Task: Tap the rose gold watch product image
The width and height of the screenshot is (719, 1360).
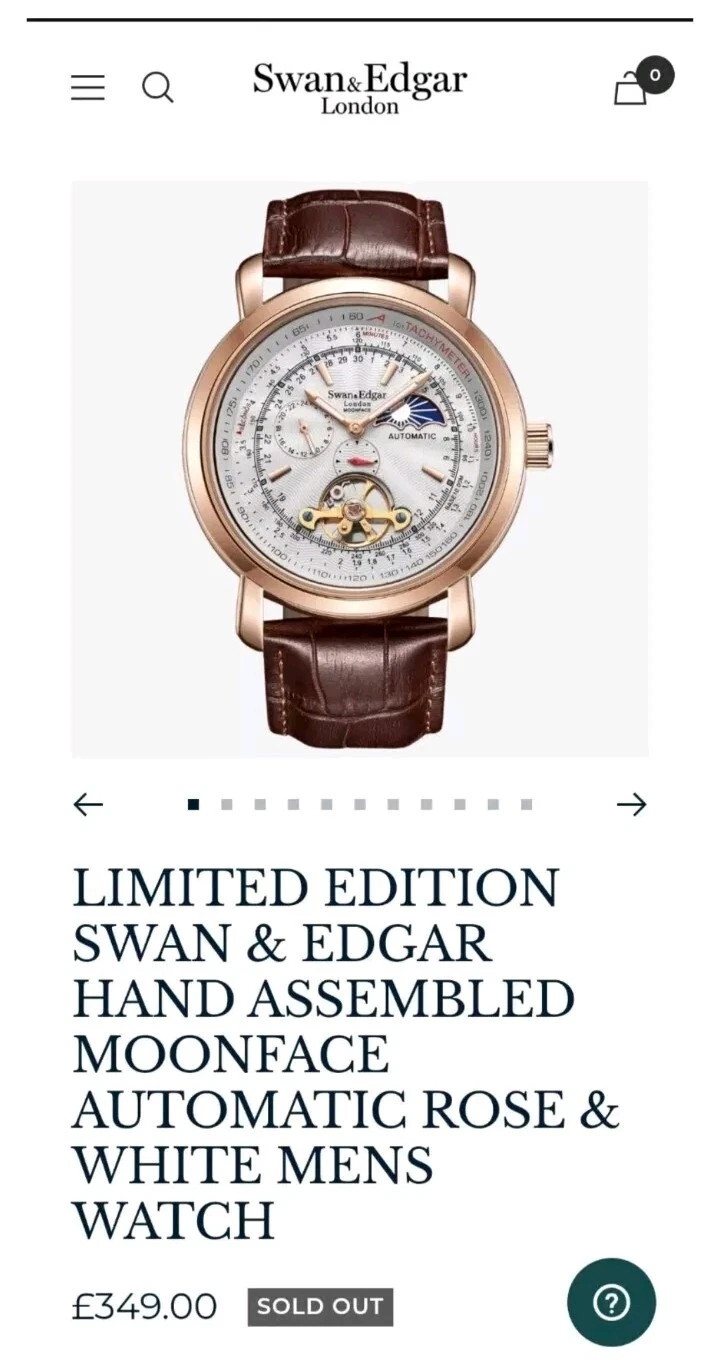Action: pyautogui.click(x=360, y=469)
